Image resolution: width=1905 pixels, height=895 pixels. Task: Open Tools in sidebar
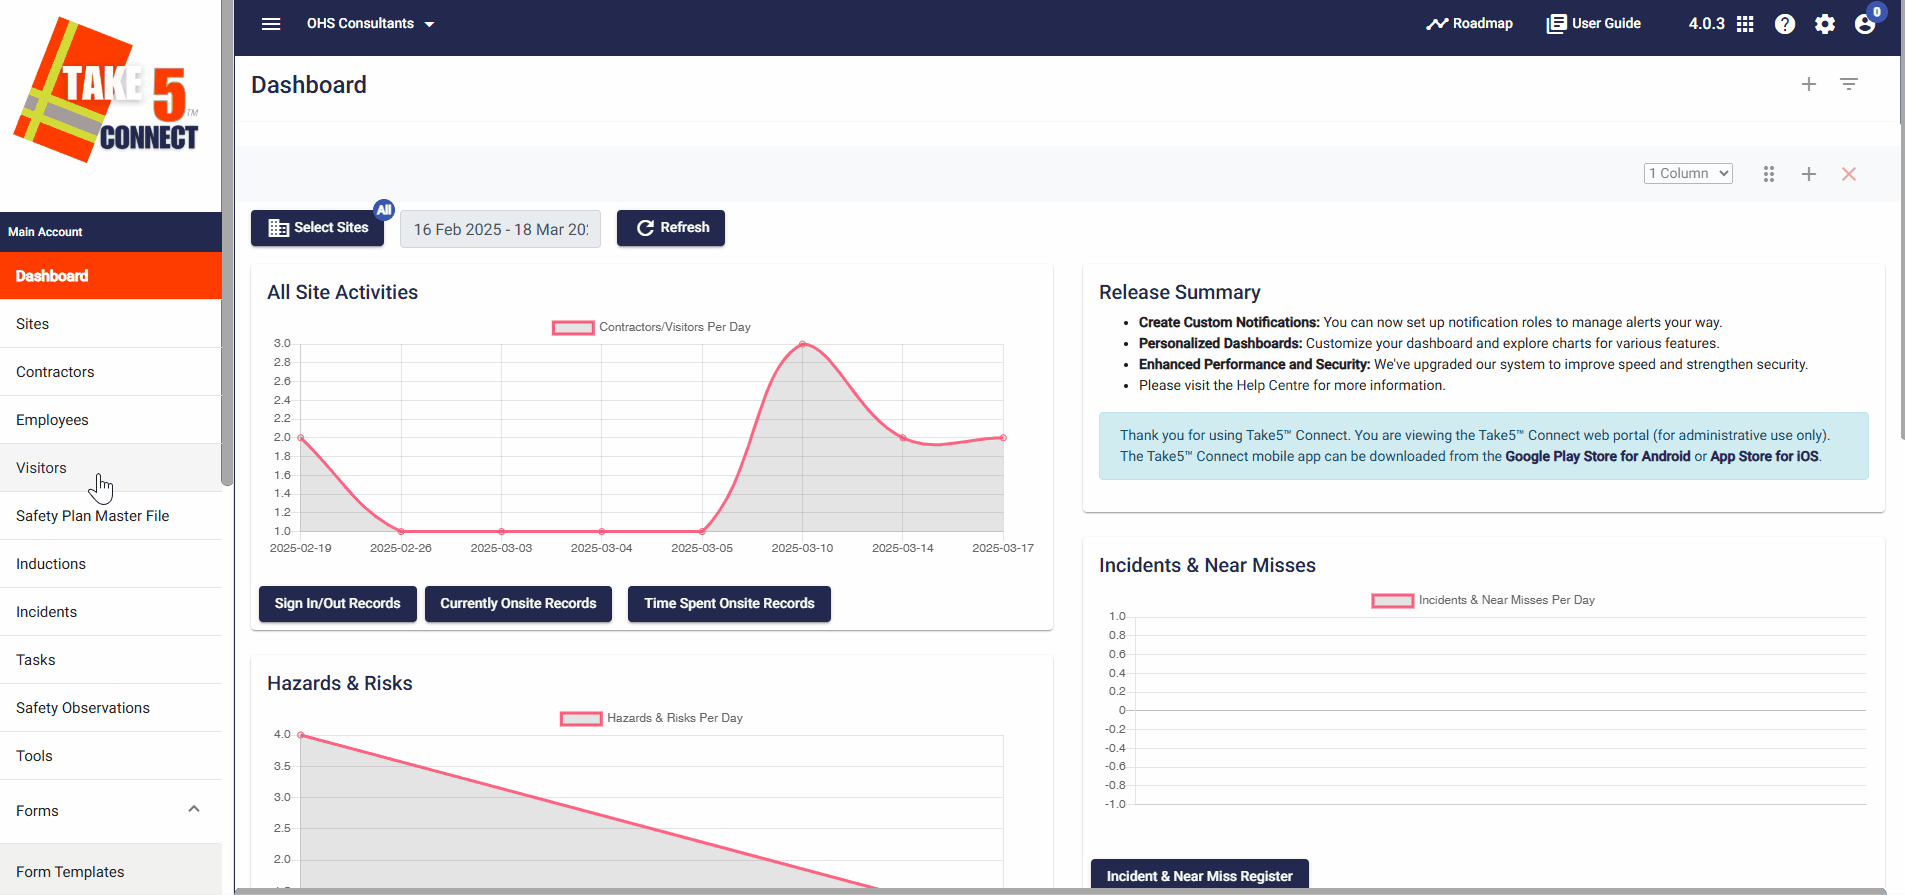click(111, 756)
